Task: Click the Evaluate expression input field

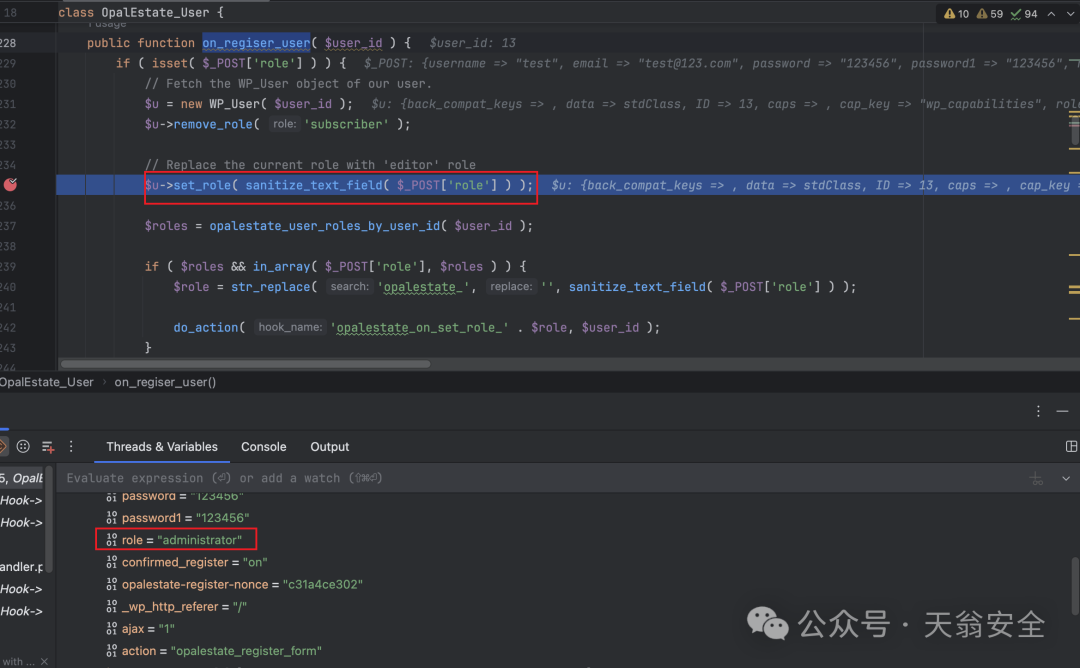Action: pos(537,478)
